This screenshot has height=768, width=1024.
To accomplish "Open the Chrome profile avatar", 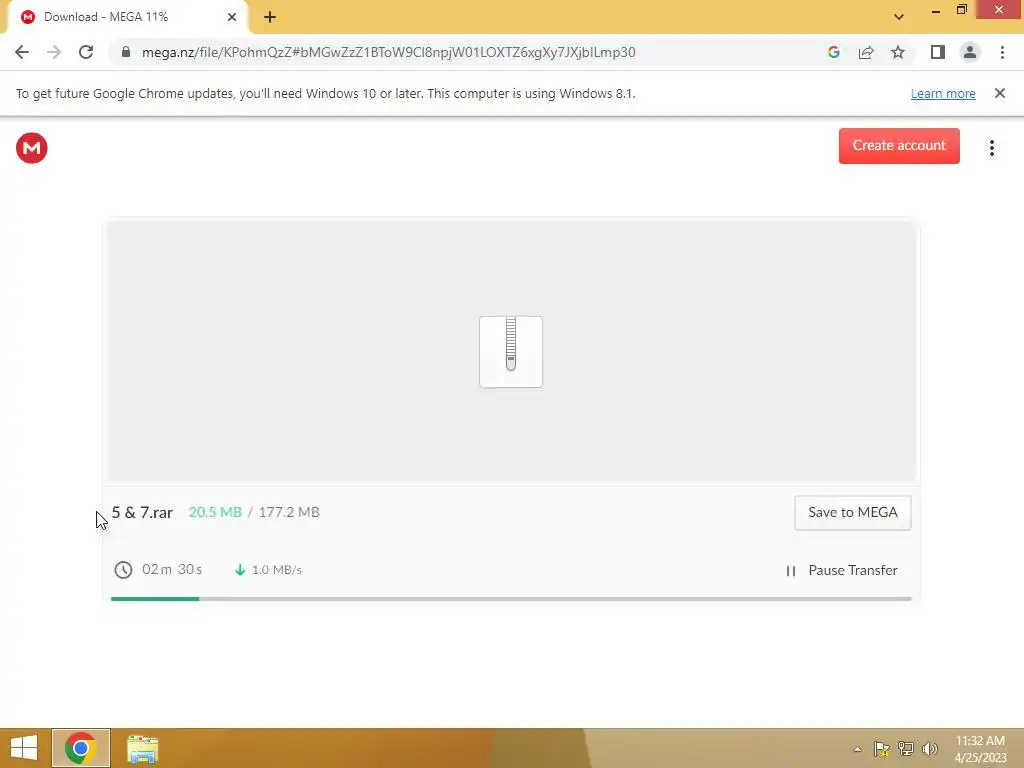I will pos(970,52).
